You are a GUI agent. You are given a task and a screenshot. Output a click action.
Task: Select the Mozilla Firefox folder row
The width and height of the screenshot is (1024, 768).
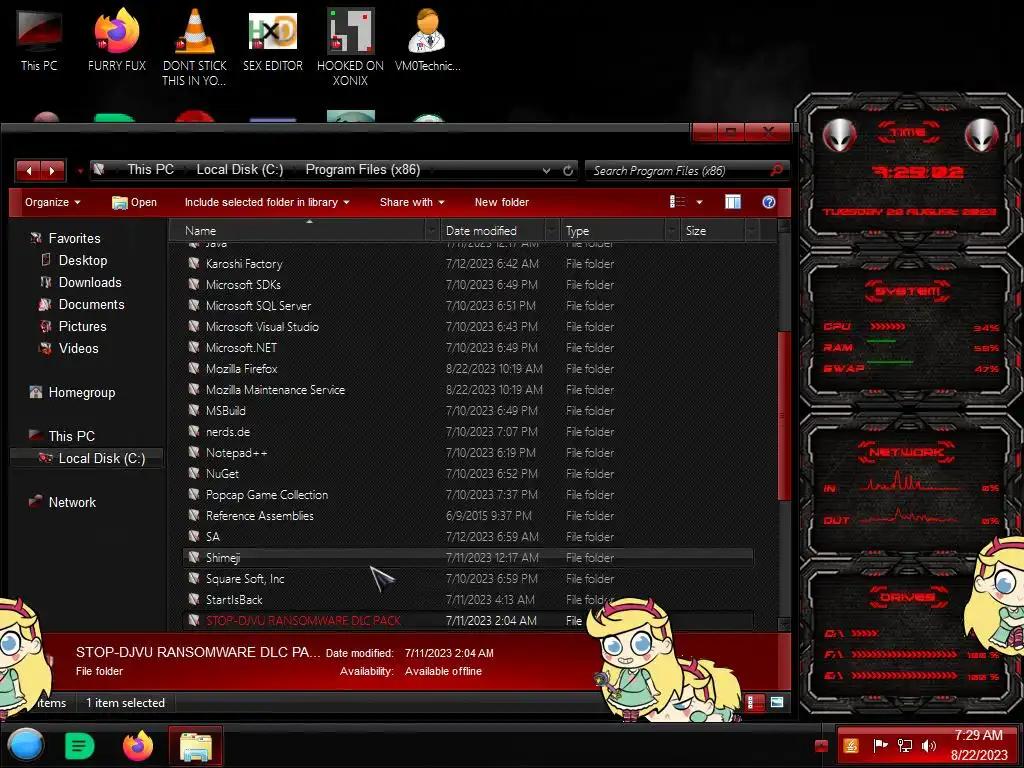pos(468,368)
